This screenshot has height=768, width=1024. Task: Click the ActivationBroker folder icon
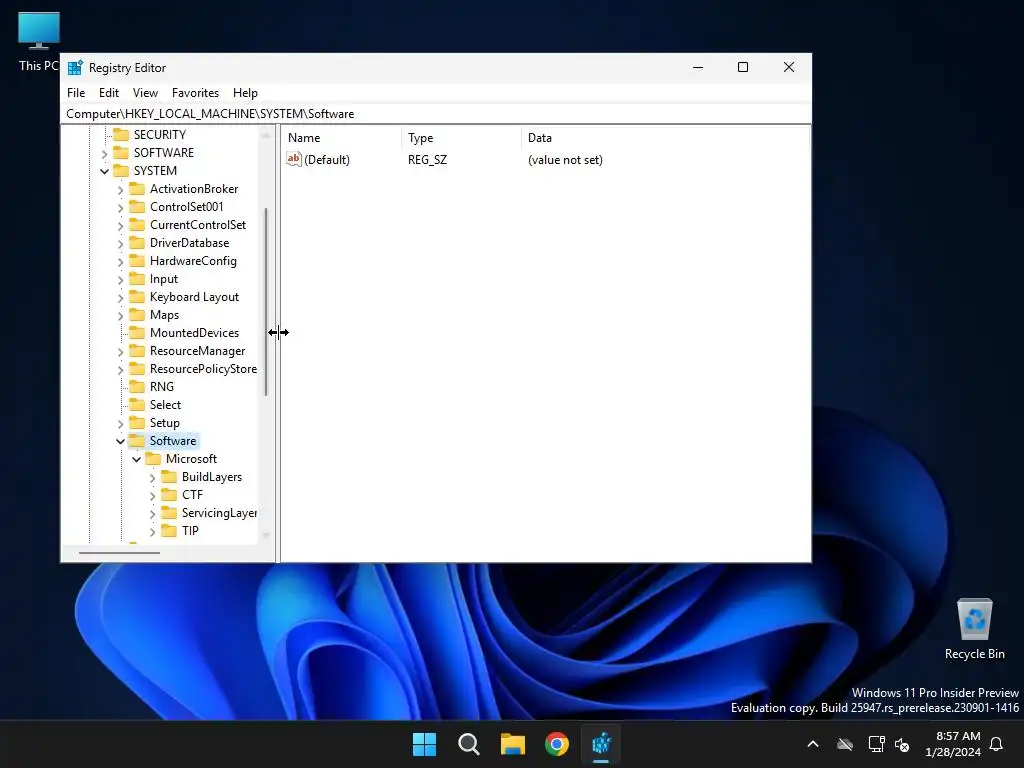[137, 189]
